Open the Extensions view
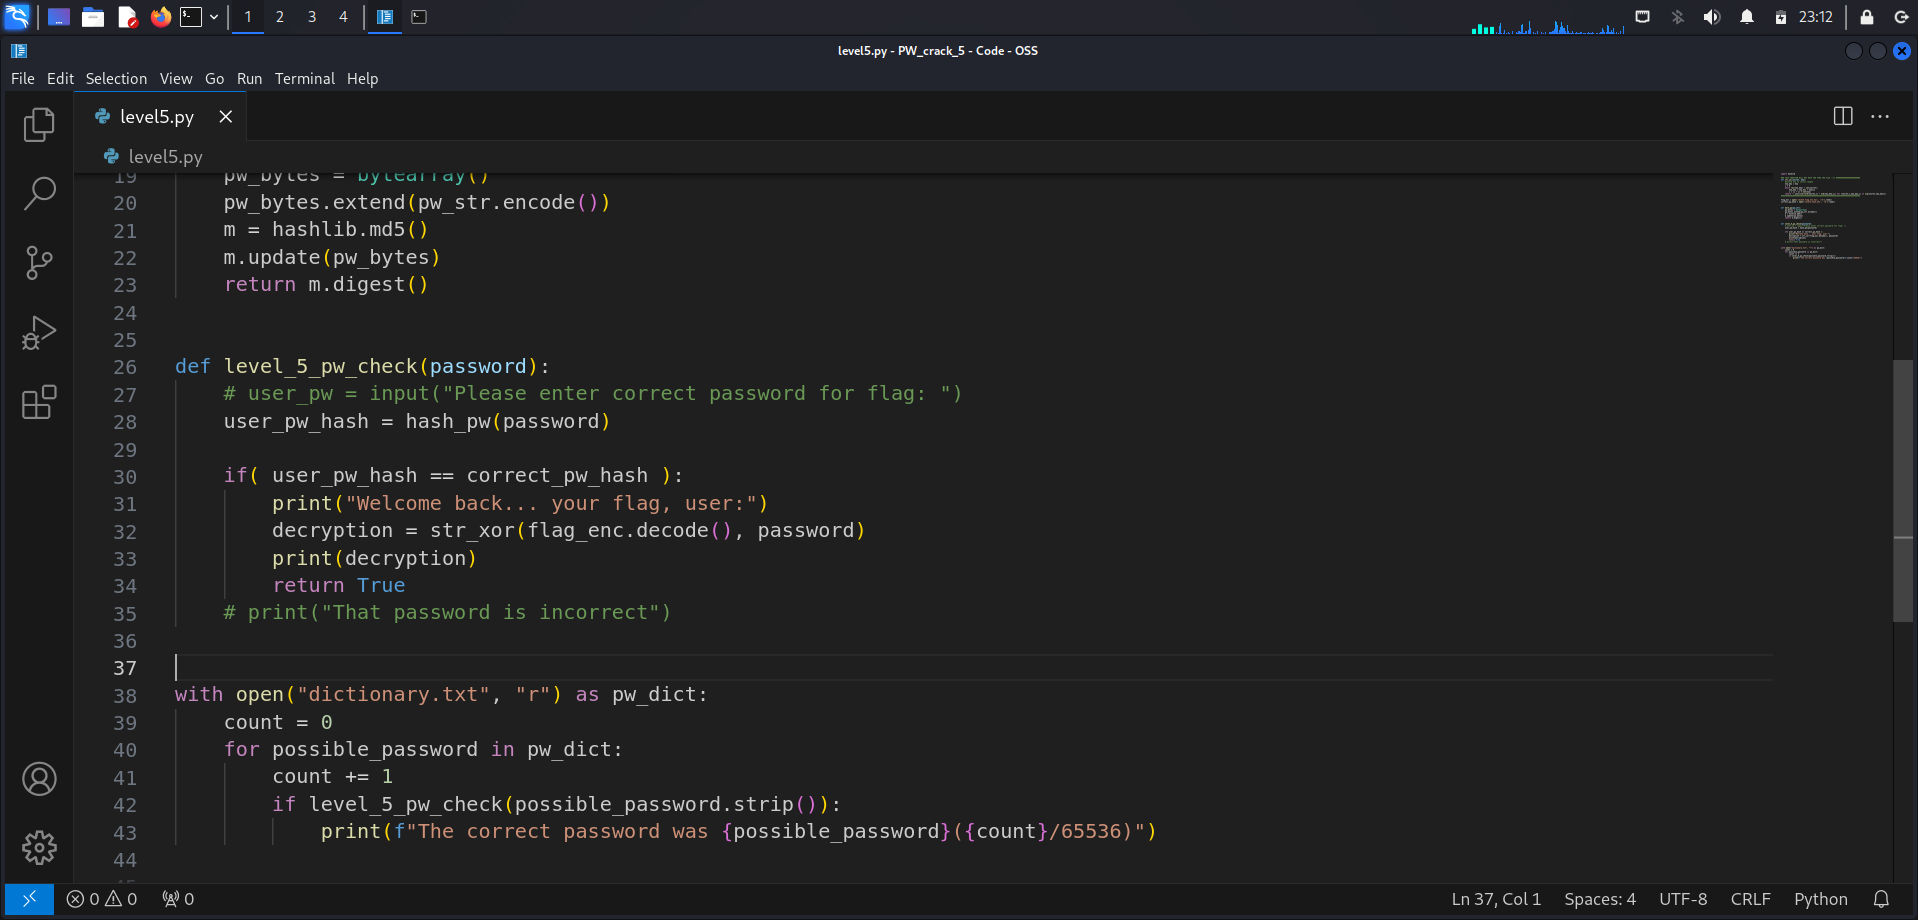This screenshot has width=1918, height=920. click(x=39, y=402)
